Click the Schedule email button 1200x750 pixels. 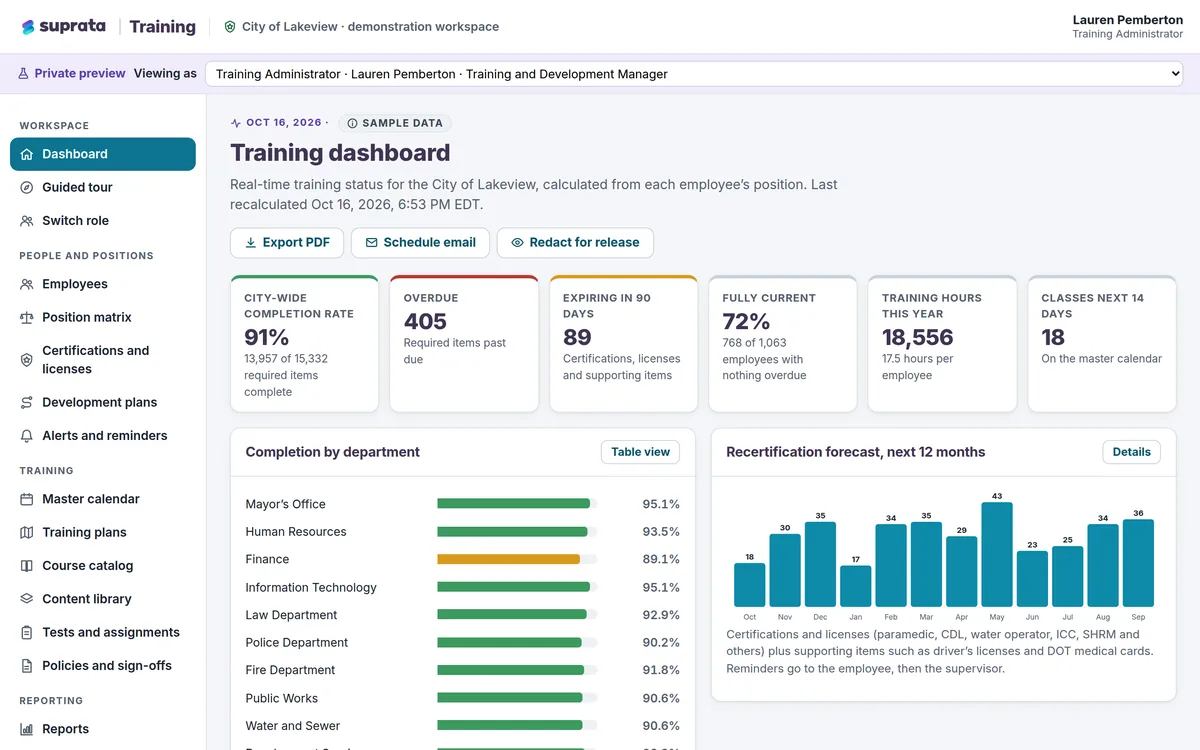point(421,242)
